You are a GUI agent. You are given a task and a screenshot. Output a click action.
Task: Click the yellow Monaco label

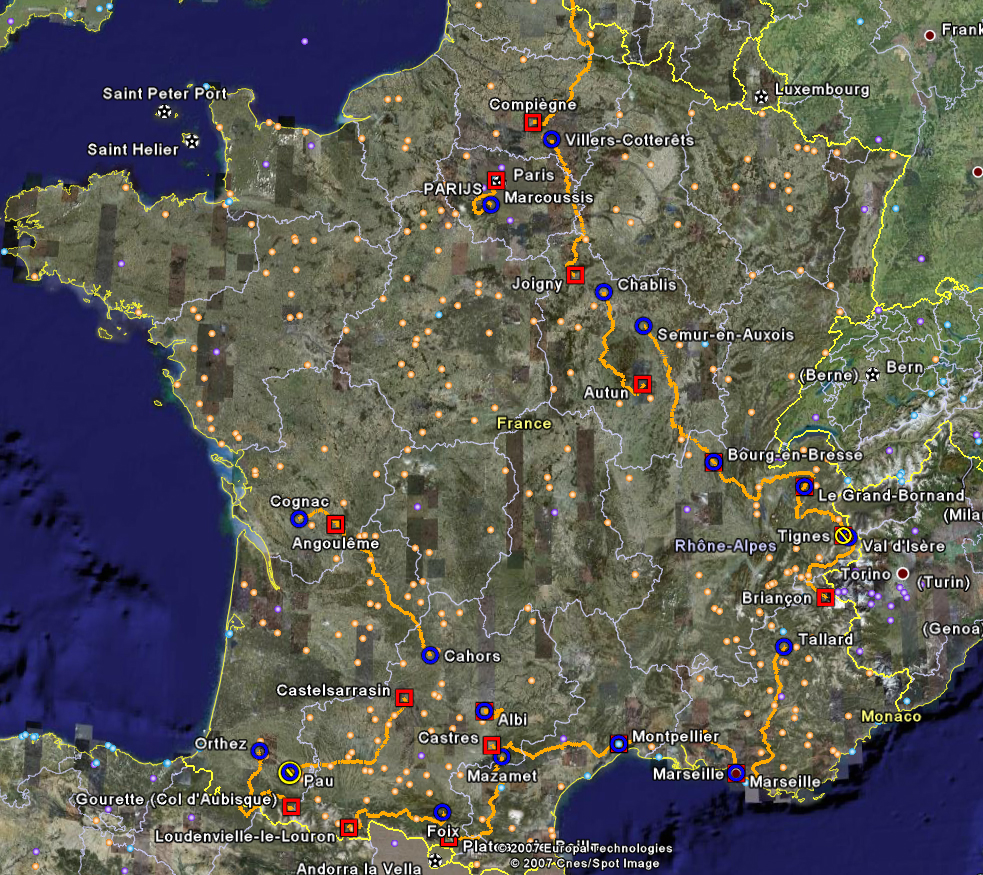[891, 716]
